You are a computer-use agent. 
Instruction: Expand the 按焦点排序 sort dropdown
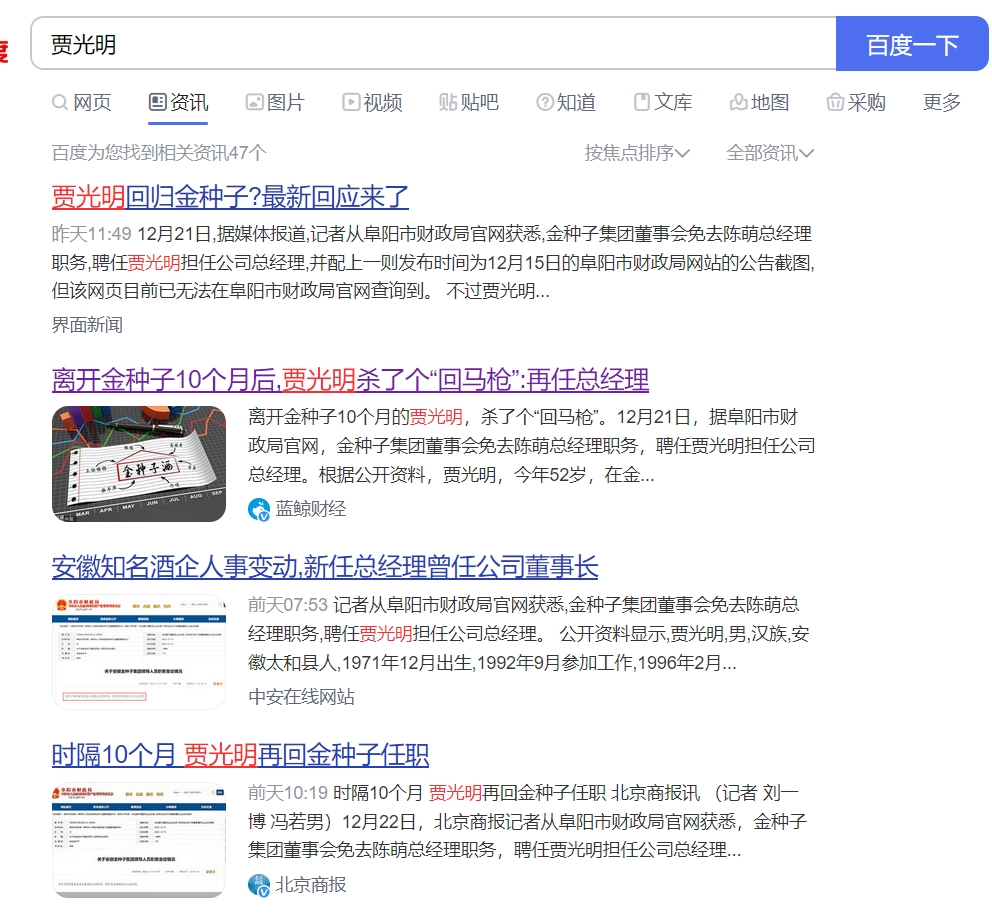636,153
